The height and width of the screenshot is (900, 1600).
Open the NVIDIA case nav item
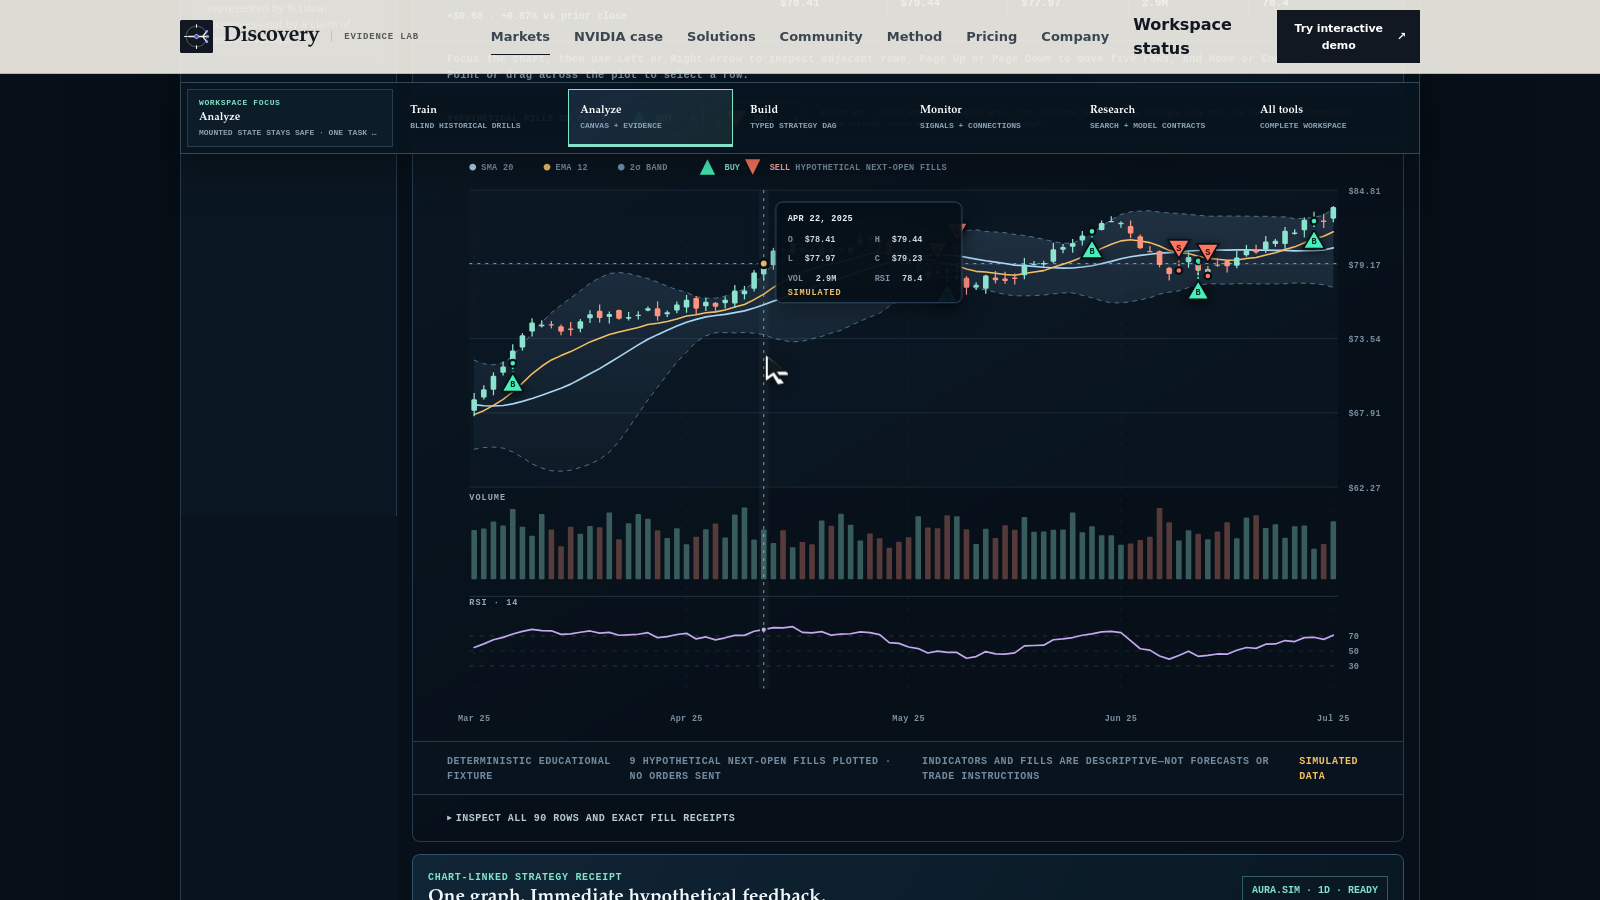pos(618,36)
